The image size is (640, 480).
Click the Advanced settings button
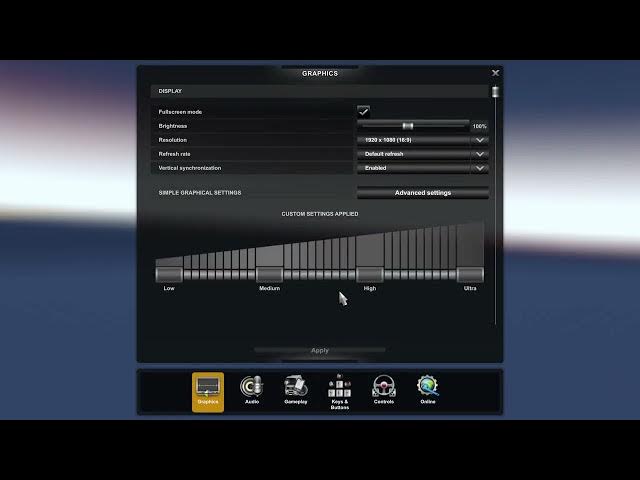click(x=423, y=193)
